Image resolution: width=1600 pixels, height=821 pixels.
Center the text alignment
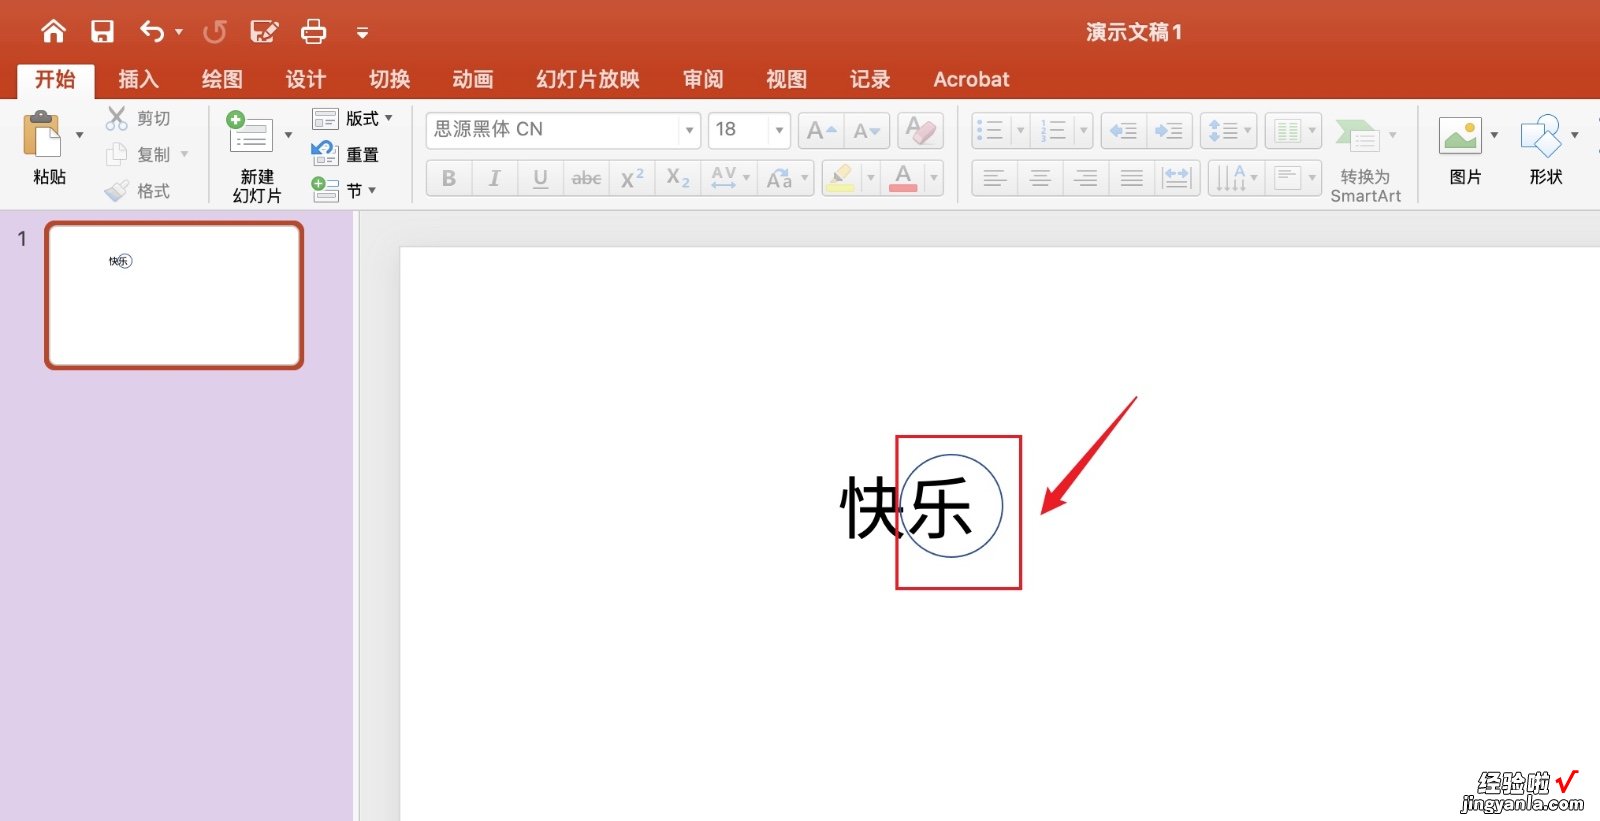(1040, 178)
